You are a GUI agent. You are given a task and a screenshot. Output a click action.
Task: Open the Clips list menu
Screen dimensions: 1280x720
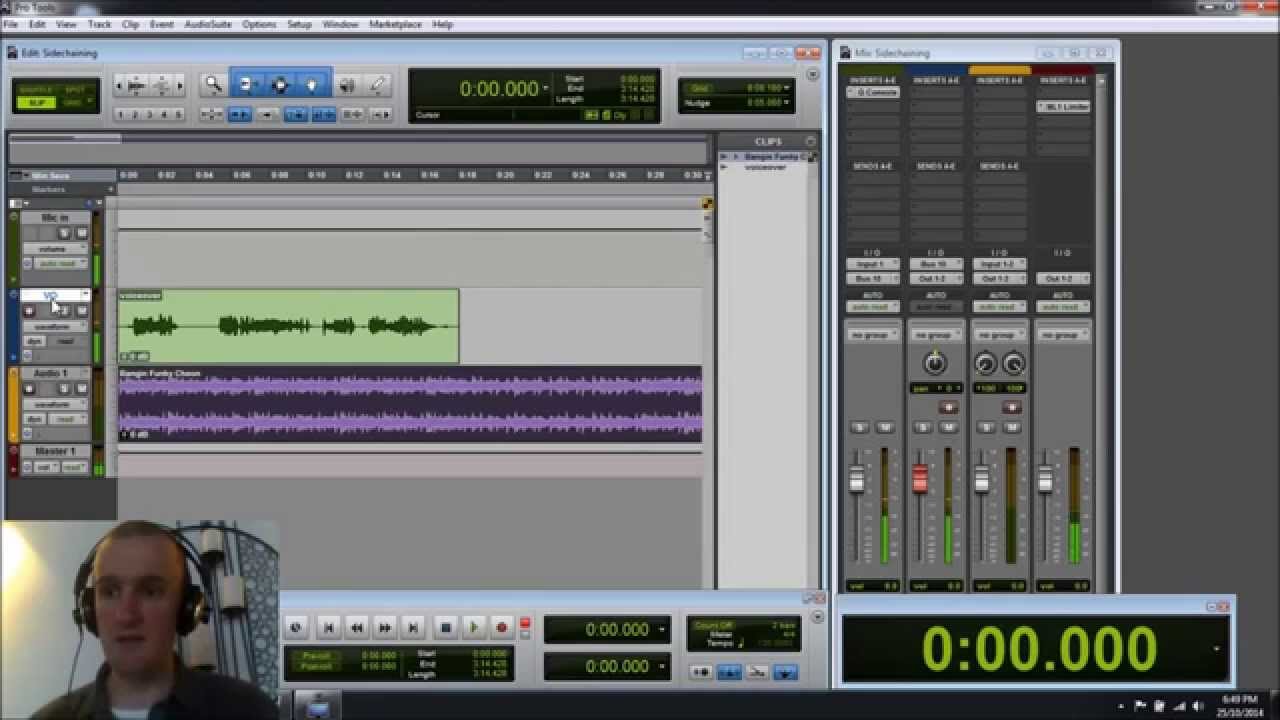pyautogui.click(x=811, y=142)
